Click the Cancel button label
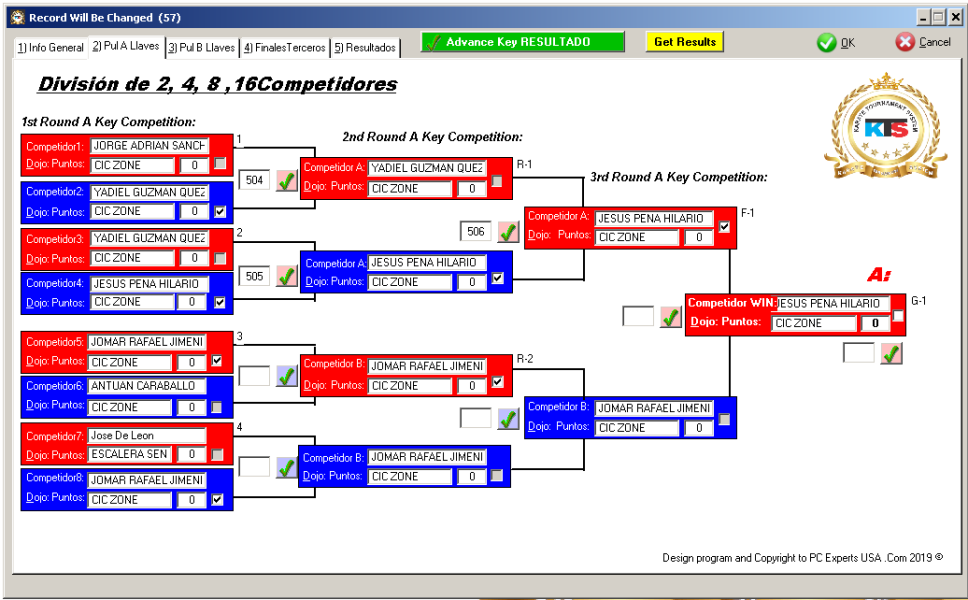This screenshot has width=968, height=600. point(935,42)
